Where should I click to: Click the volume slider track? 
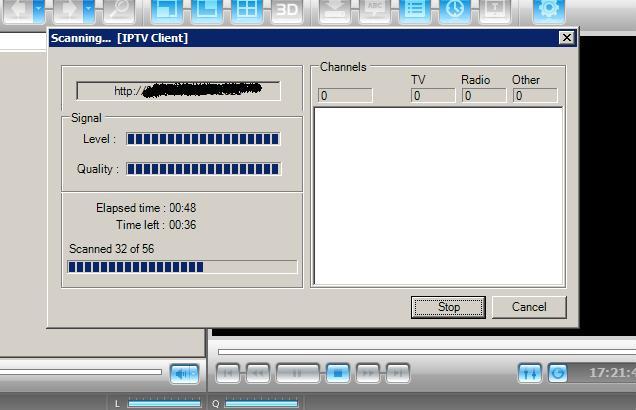click(80, 372)
